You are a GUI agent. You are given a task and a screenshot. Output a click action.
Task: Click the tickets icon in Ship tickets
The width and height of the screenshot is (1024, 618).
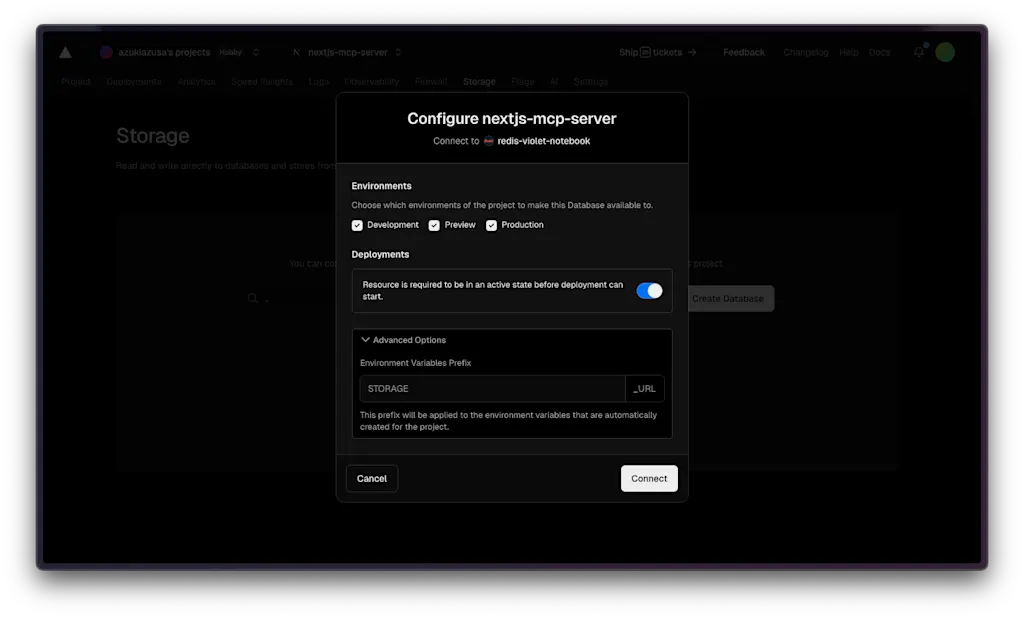pos(645,52)
